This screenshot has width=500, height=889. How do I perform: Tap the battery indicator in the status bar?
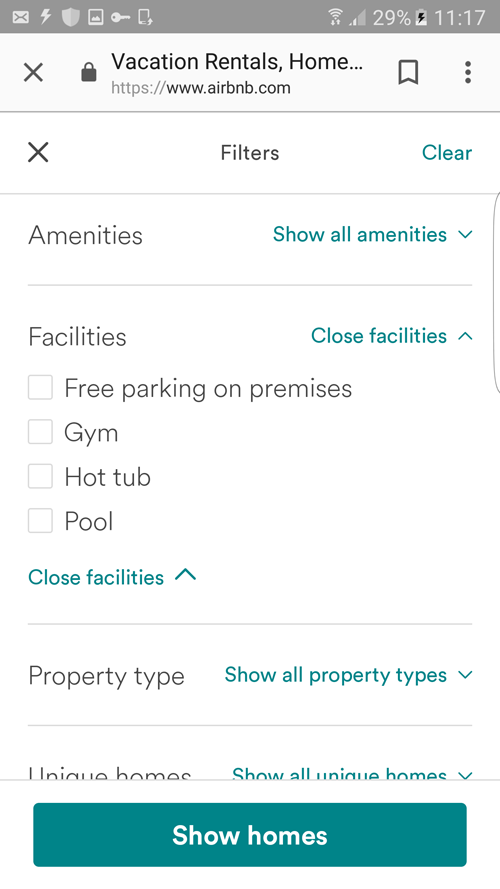[421, 18]
